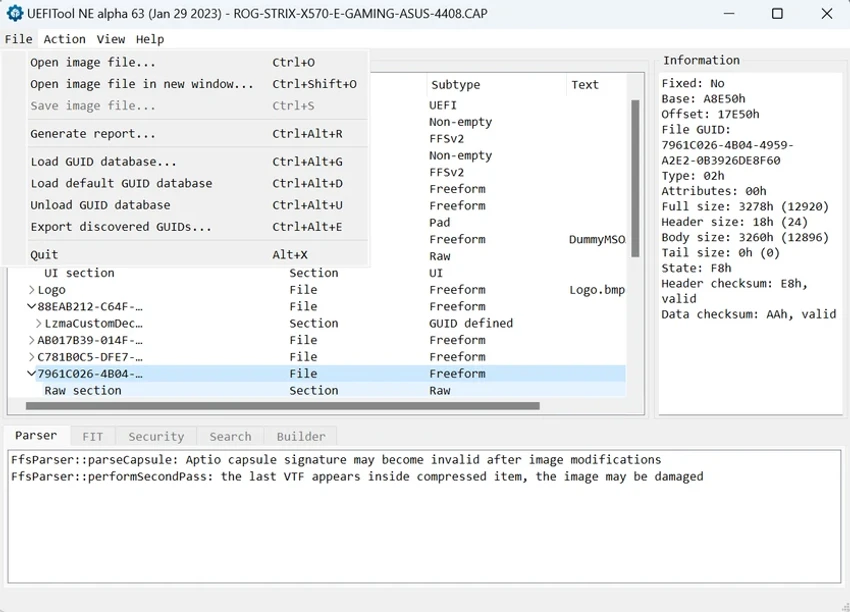
Task: Click Load default GUID database
Action: 198,183
